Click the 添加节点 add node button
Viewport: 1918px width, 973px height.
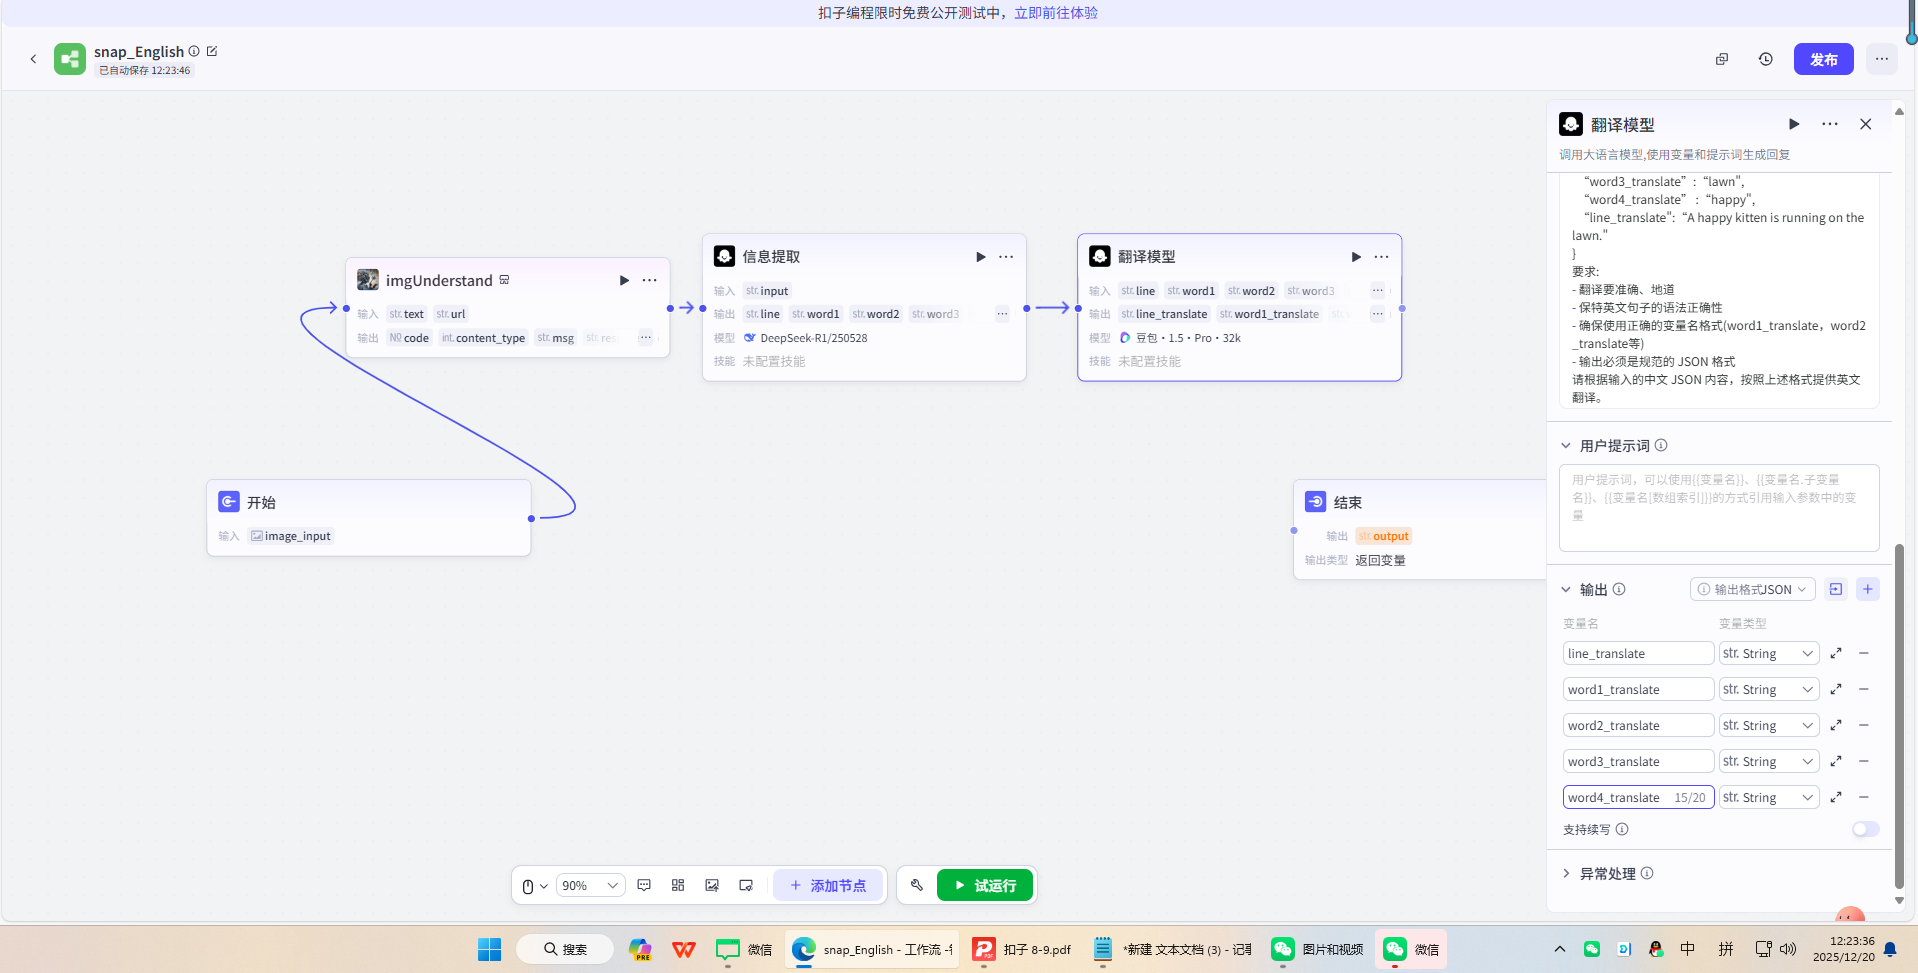[828, 885]
